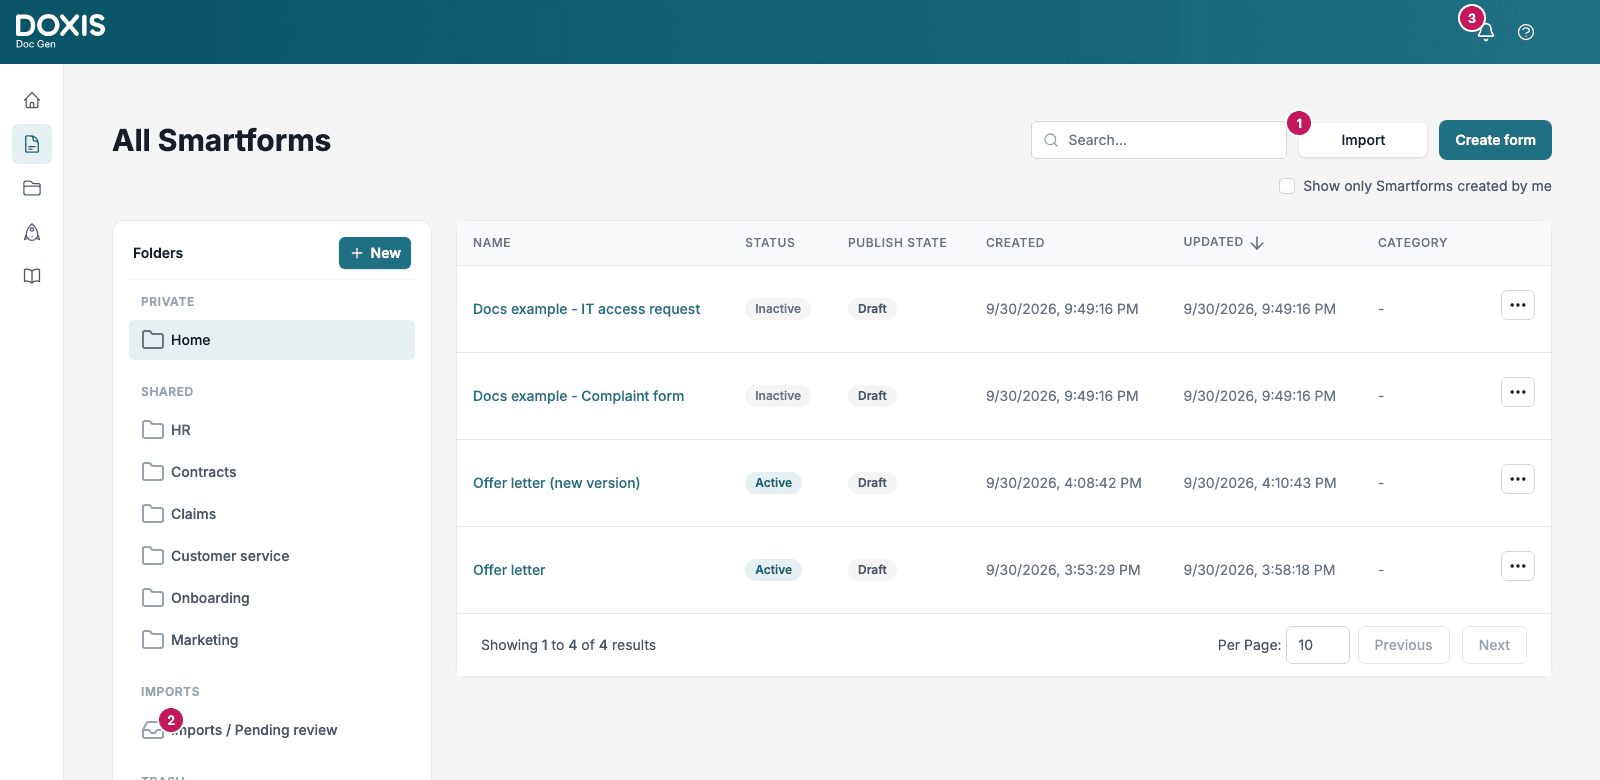Click the Per Page number field
The height and width of the screenshot is (780, 1600).
pos(1317,645)
